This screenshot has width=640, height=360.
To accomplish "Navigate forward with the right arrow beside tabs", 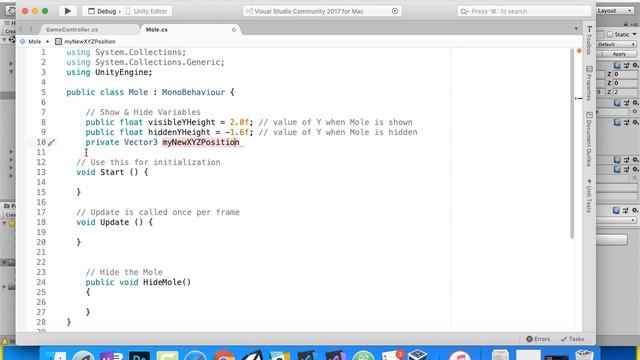I will [31, 29].
